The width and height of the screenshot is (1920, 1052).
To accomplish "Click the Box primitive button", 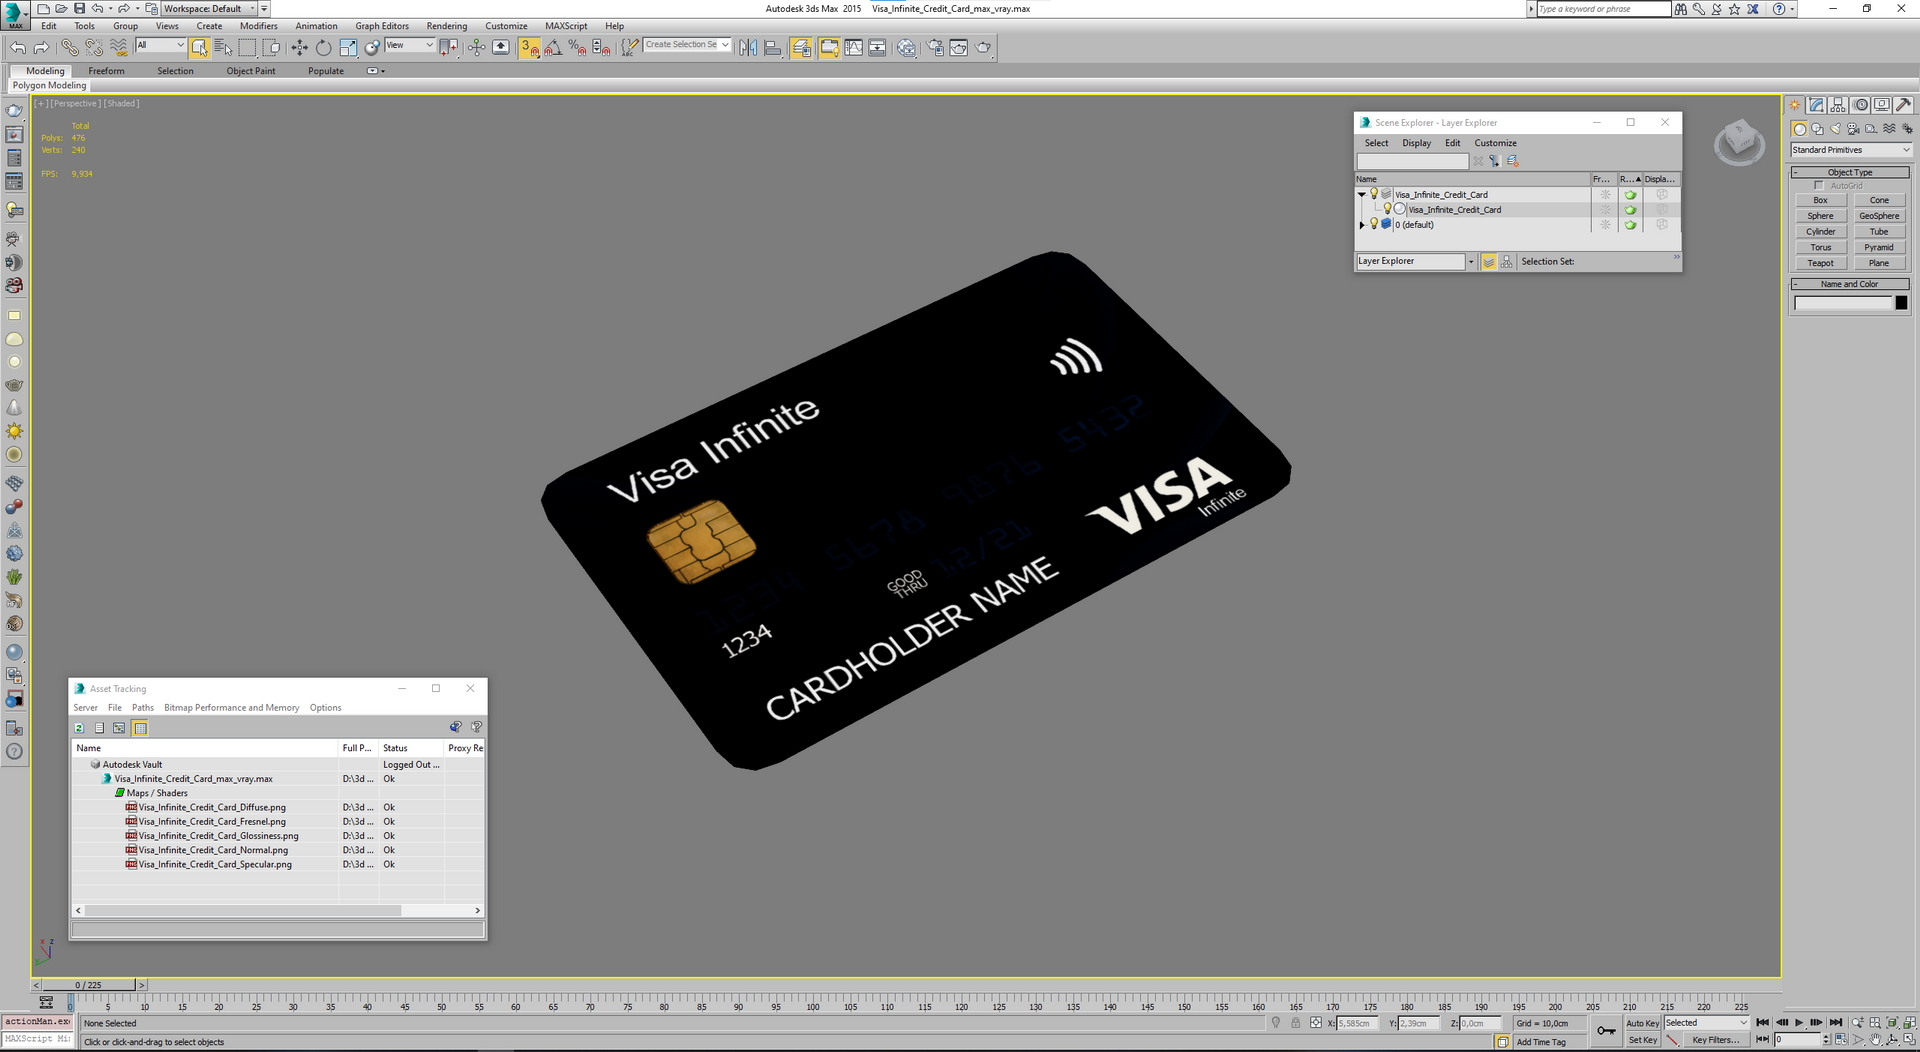I will point(1820,200).
